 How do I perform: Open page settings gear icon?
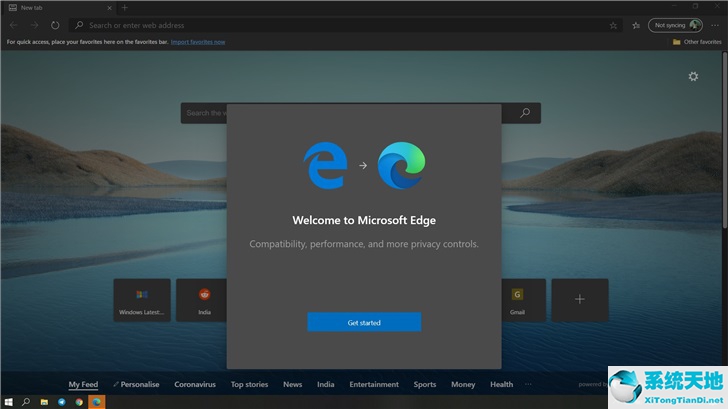coord(693,76)
